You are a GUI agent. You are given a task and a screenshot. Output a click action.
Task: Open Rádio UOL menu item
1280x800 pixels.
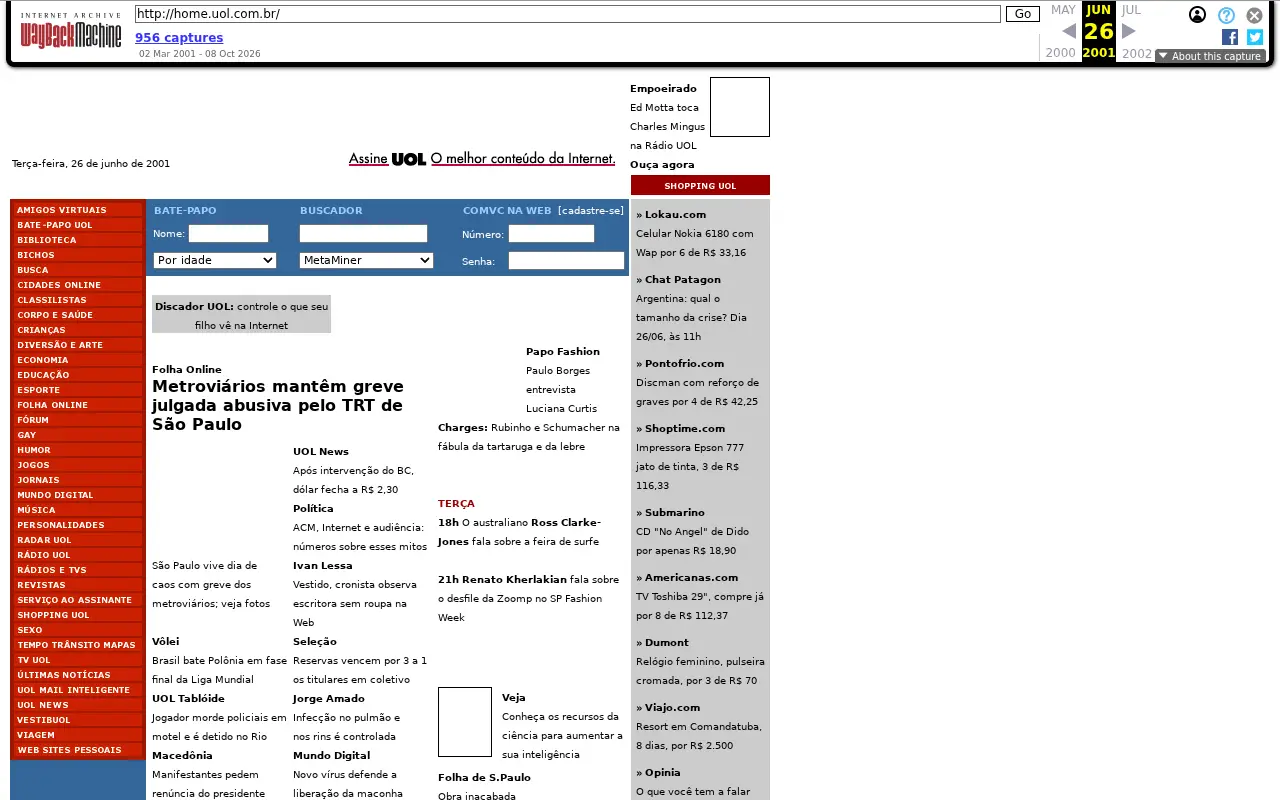click(x=77, y=555)
